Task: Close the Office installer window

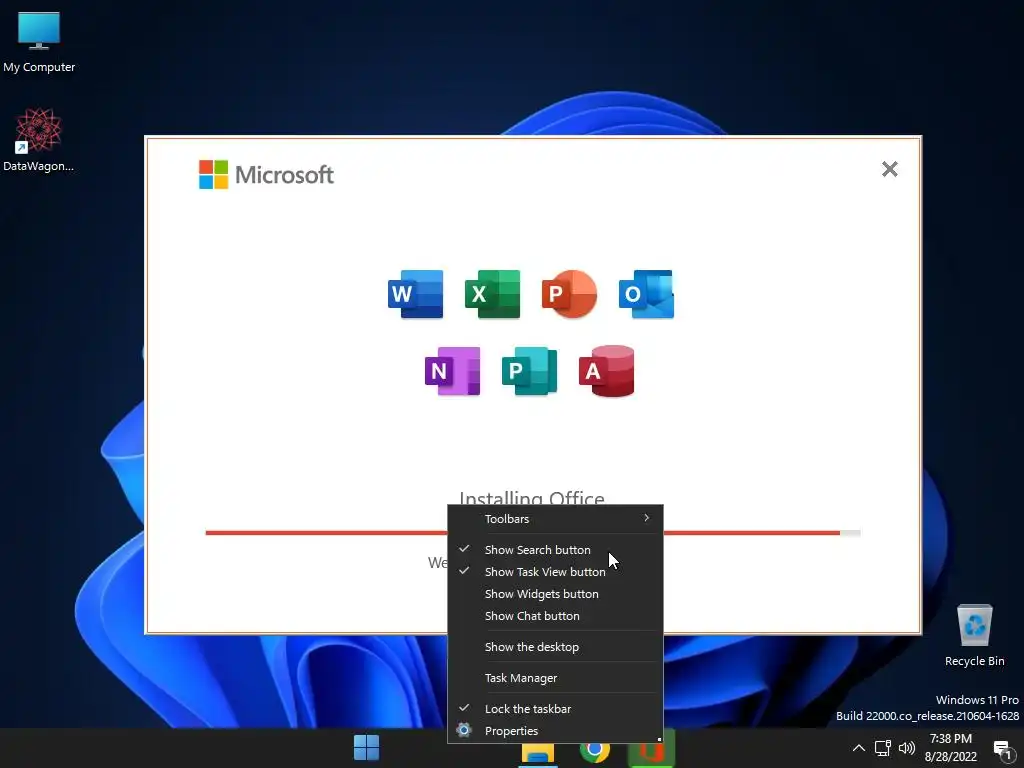Action: (889, 169)
